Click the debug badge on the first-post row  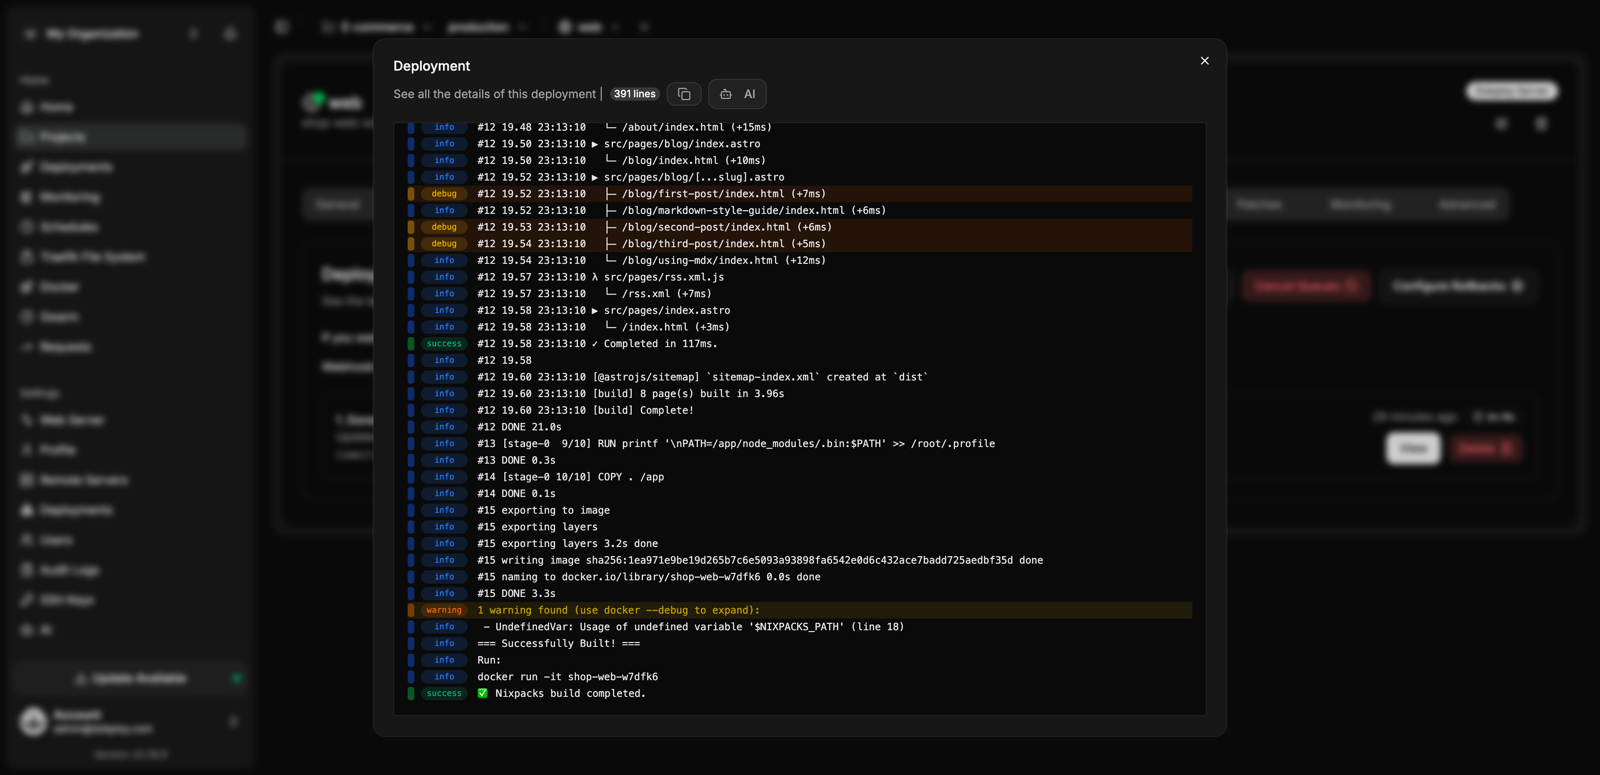pyautogui.click(x=444, y=194)
